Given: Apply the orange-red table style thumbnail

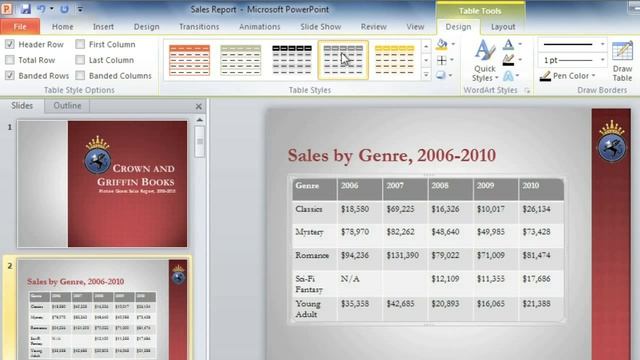Looking at the screenshot, I should [189, 60].
